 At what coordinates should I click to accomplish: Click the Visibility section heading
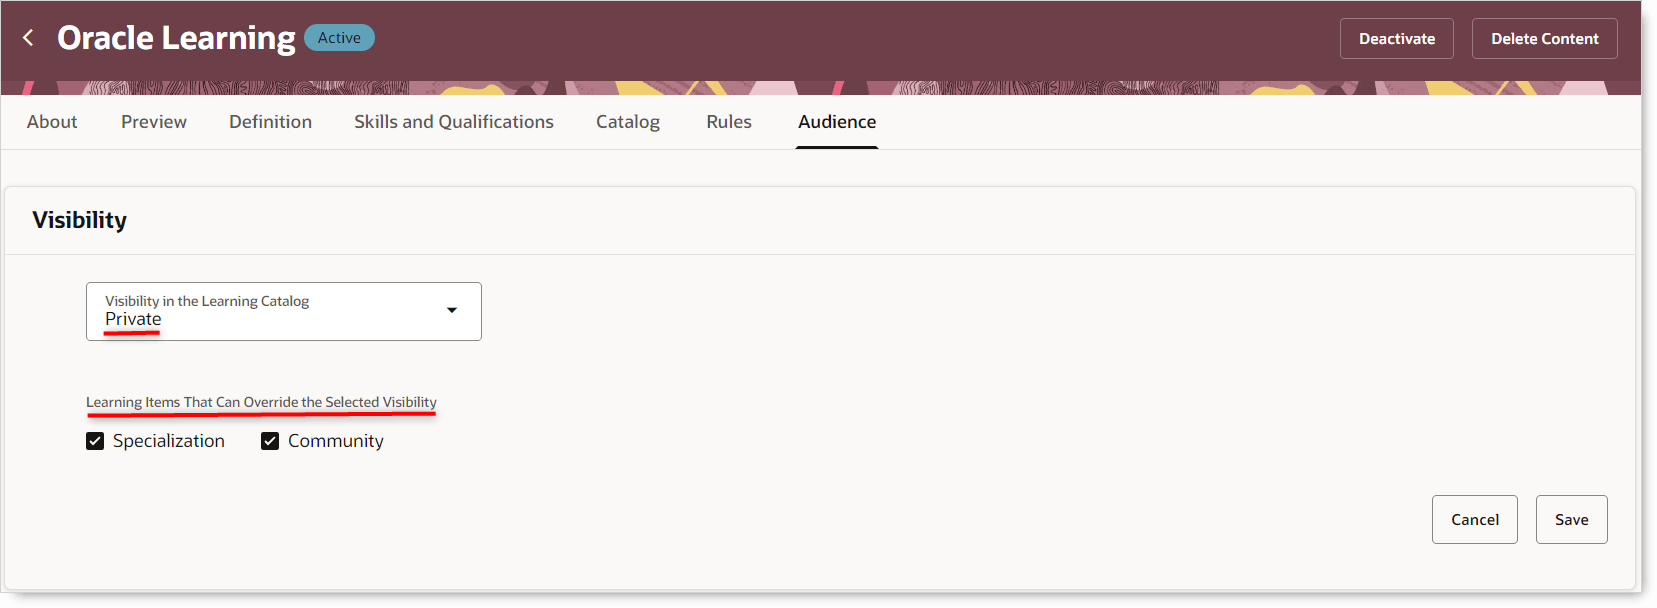coord(79,220)
